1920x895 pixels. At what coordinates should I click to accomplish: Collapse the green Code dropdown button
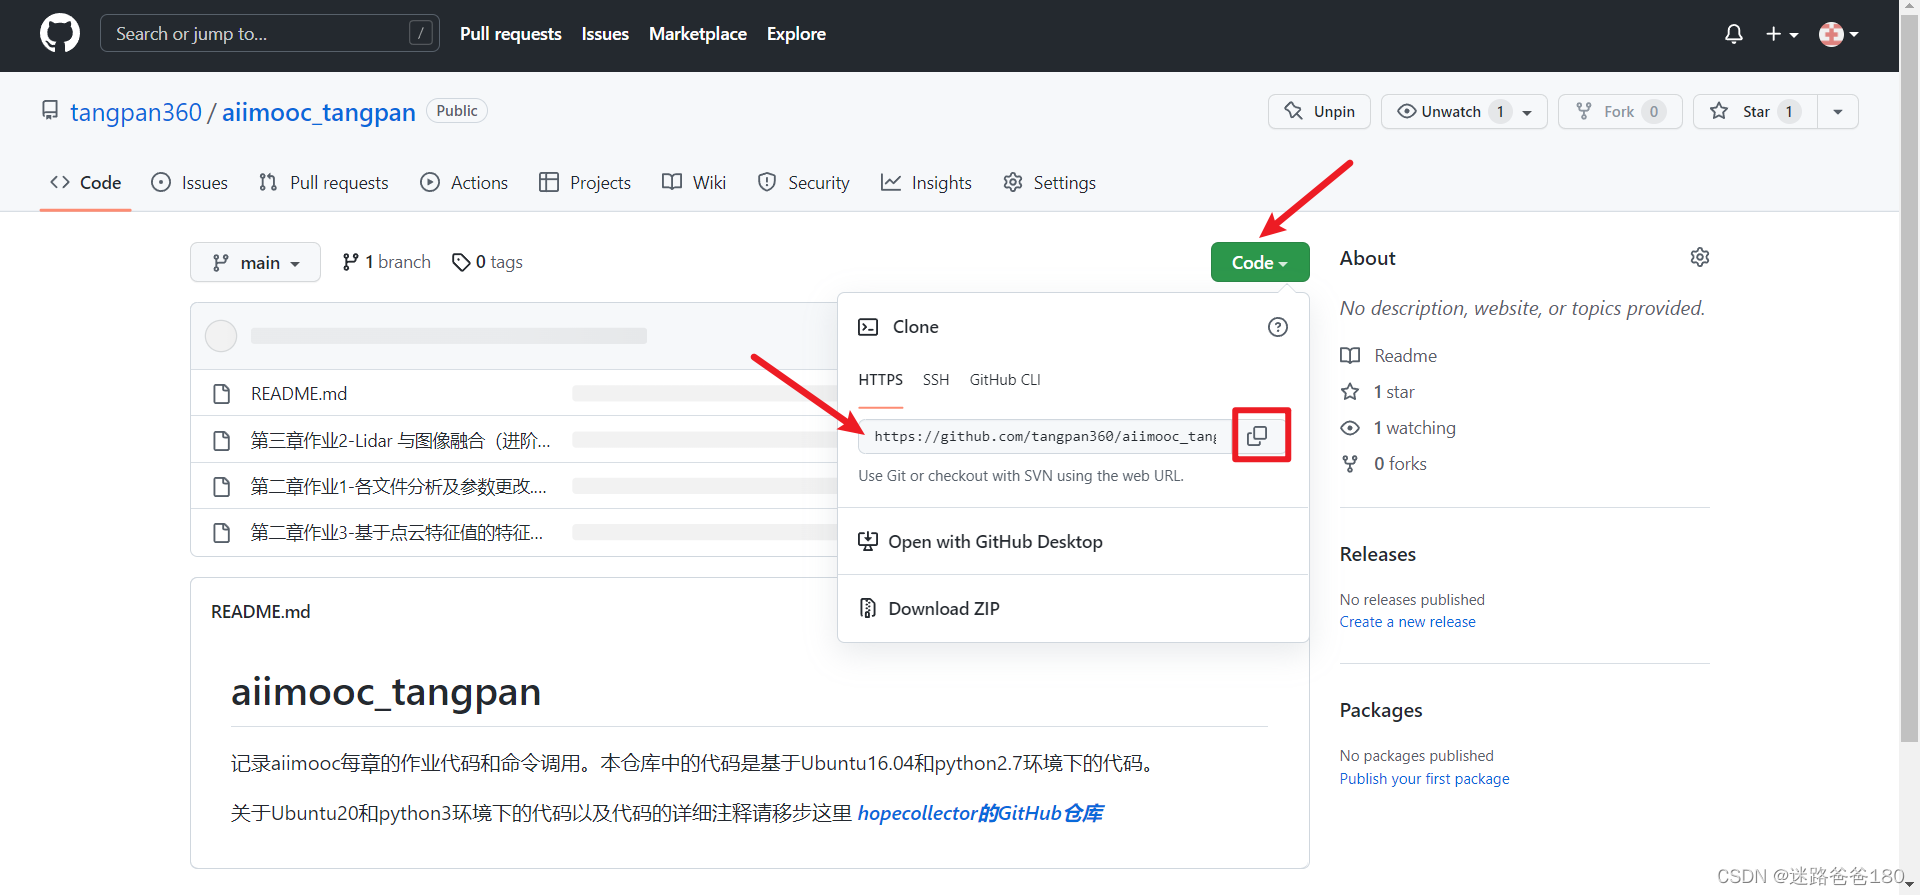[x=1260, y=262]
